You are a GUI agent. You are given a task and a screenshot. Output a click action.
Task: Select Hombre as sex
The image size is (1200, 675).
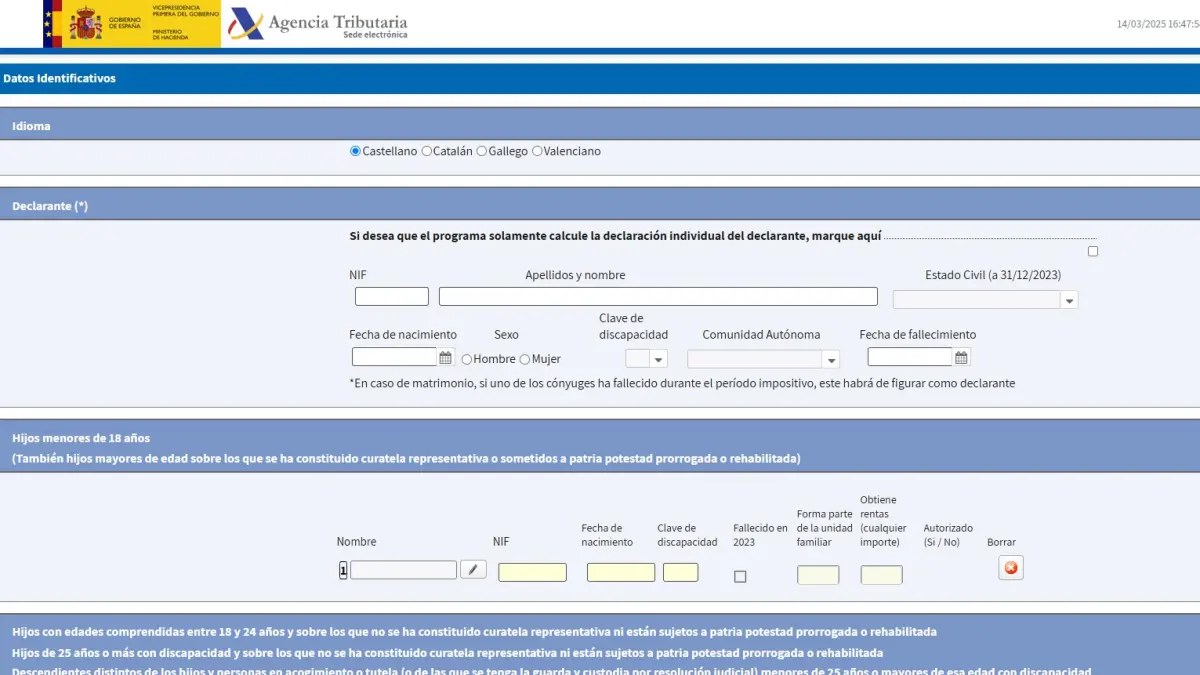click(x=467, y=360)
